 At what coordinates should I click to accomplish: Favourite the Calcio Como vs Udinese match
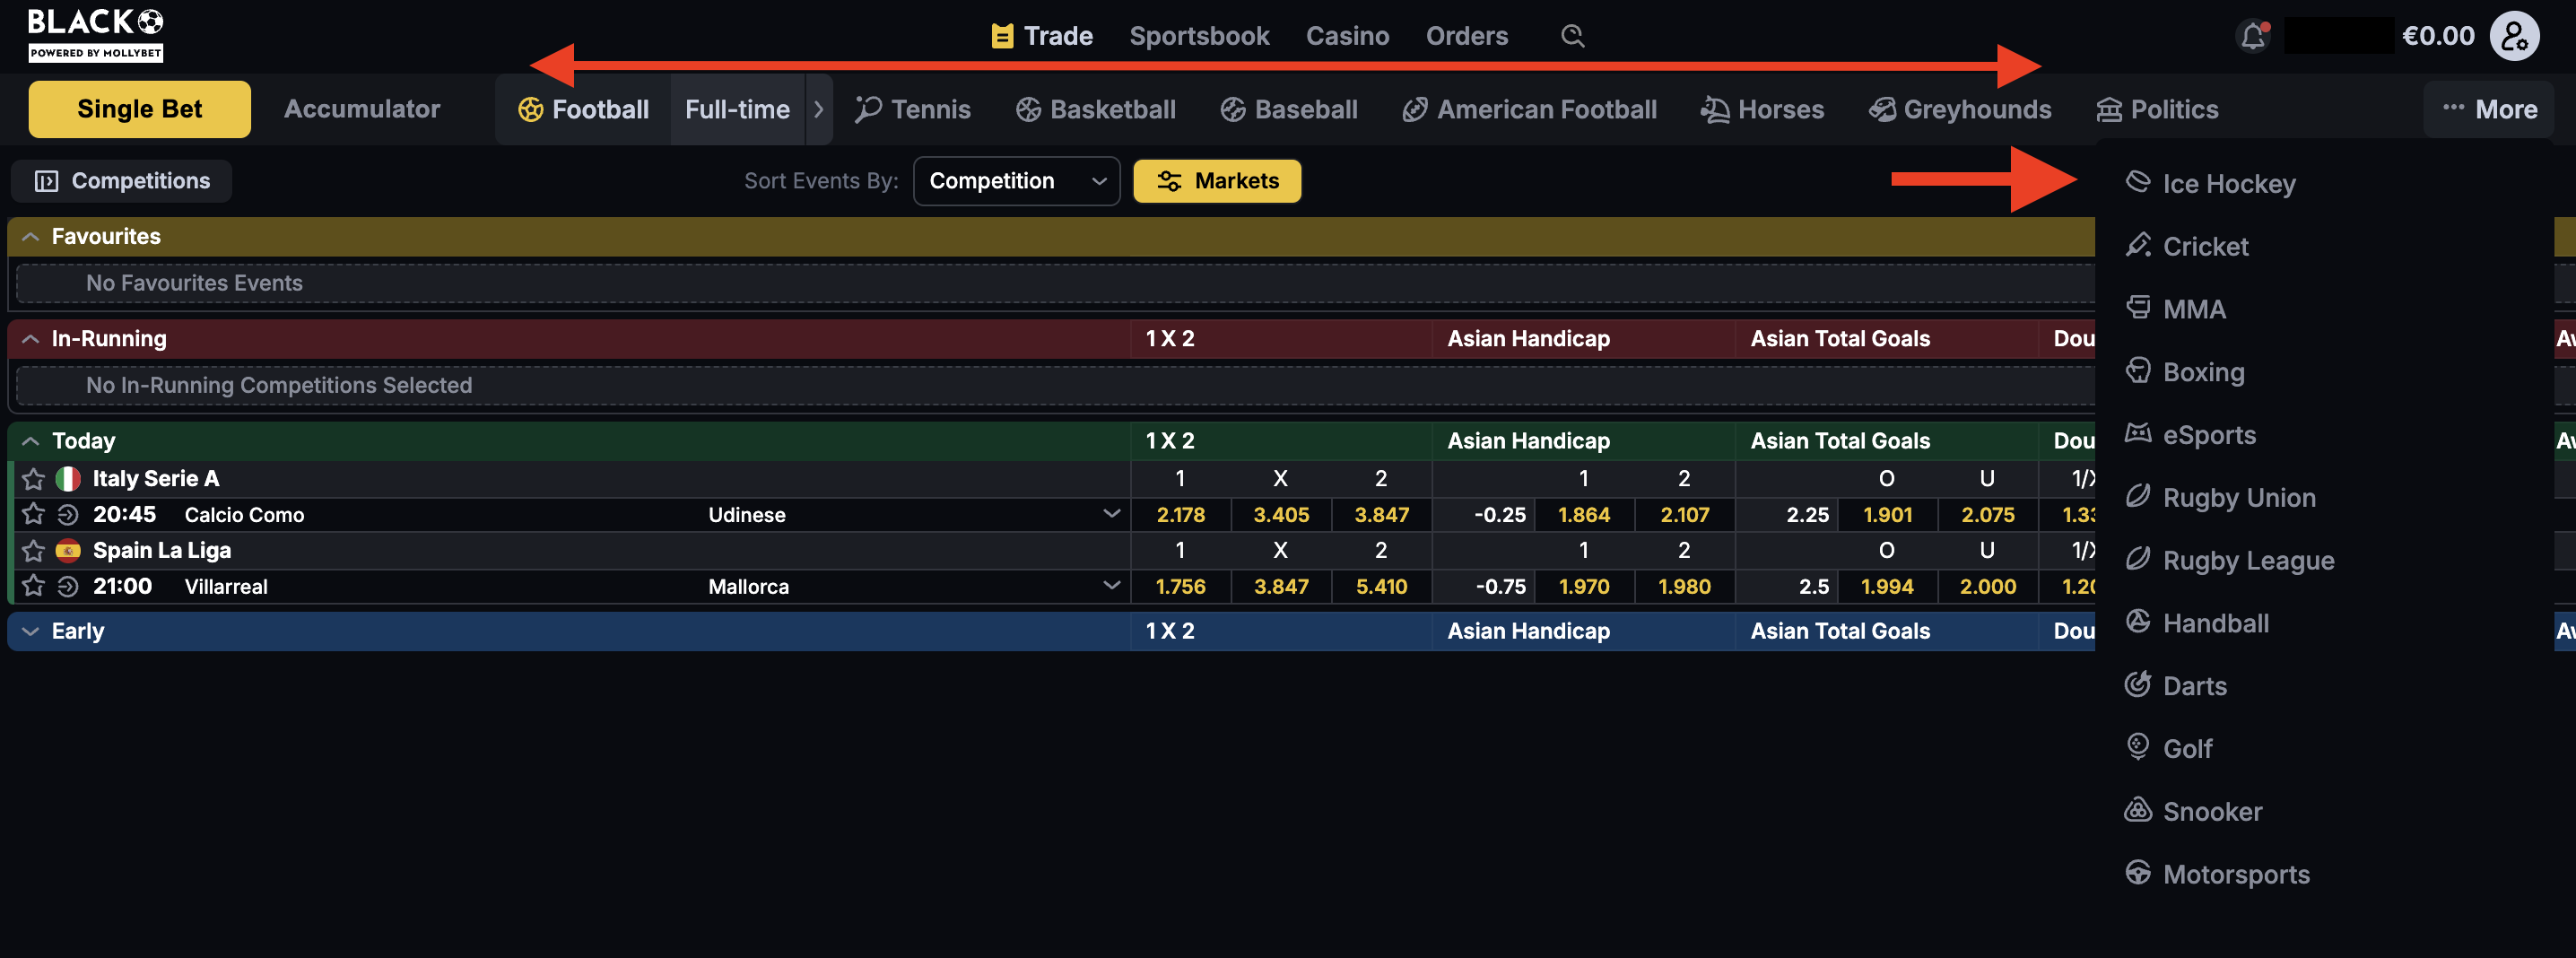click(33, 514)
